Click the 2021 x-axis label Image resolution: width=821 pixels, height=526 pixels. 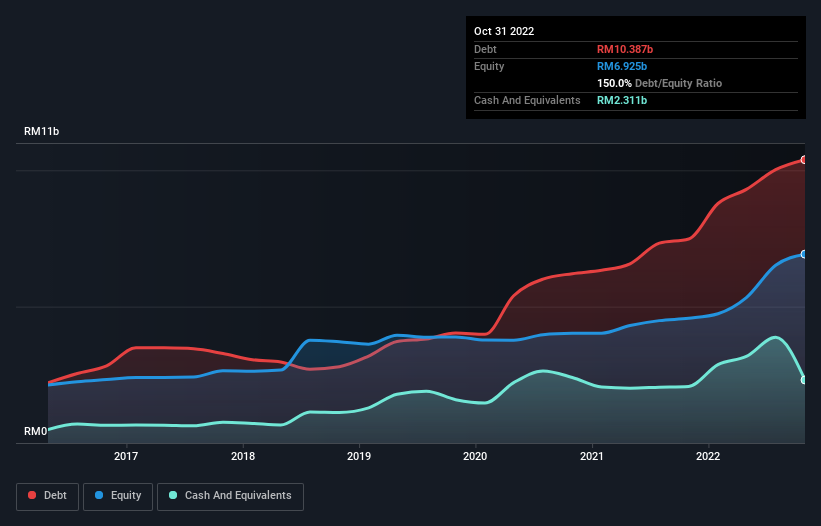click(592, 456)
